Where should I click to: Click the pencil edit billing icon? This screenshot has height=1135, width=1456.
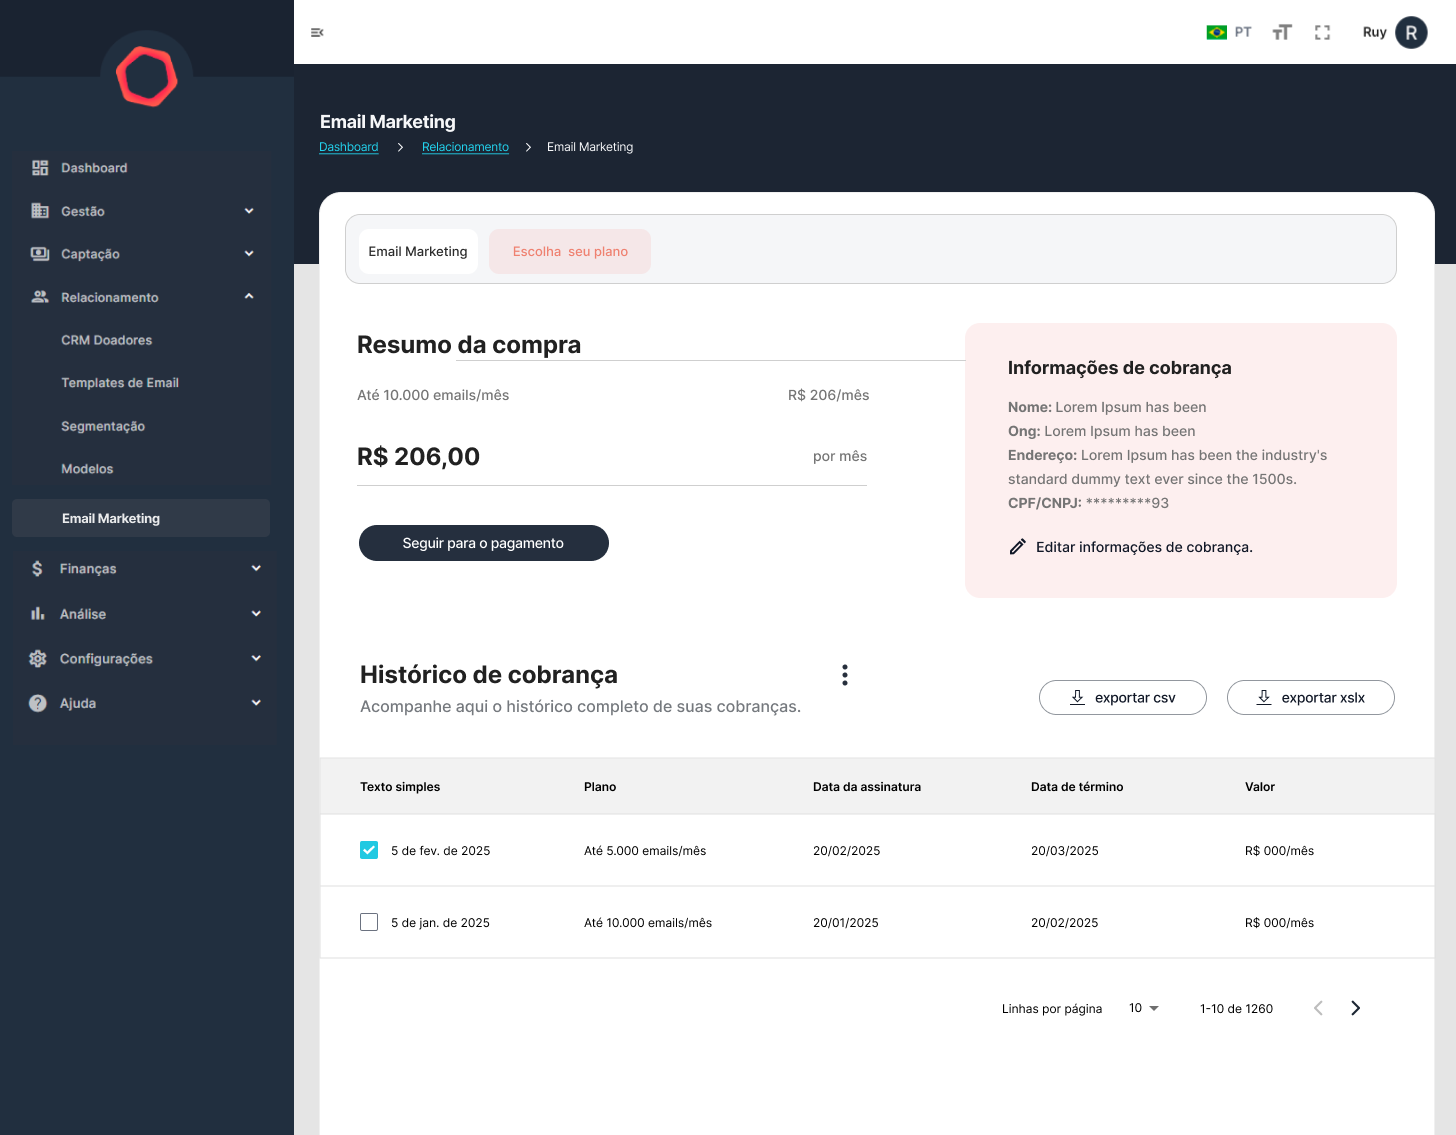pyautogui.click(x=1017, y=547)
